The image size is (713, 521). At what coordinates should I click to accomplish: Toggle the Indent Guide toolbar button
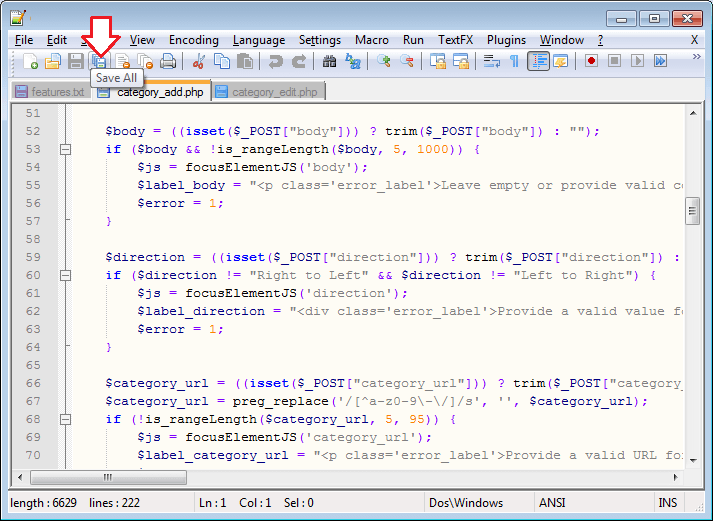coord(538,62)
